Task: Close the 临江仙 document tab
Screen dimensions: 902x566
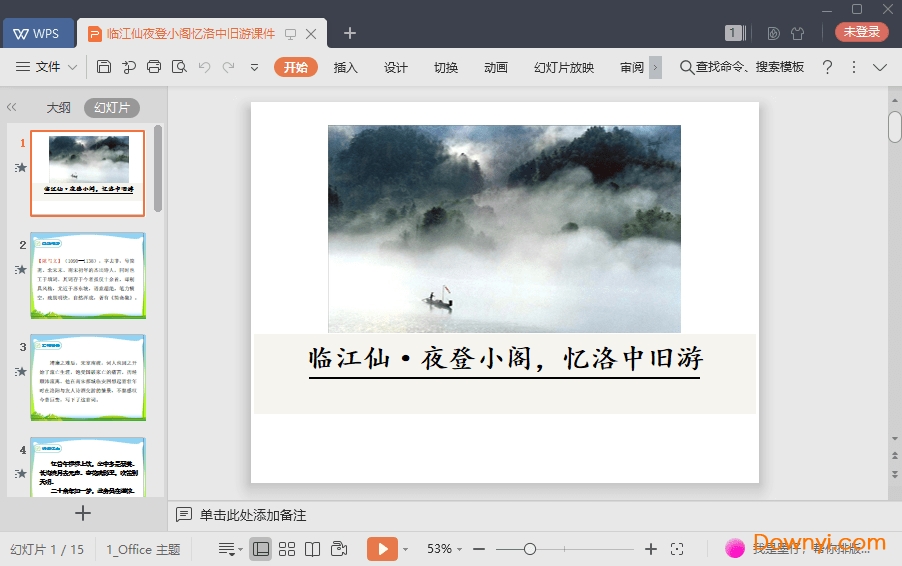Action: 311,34
